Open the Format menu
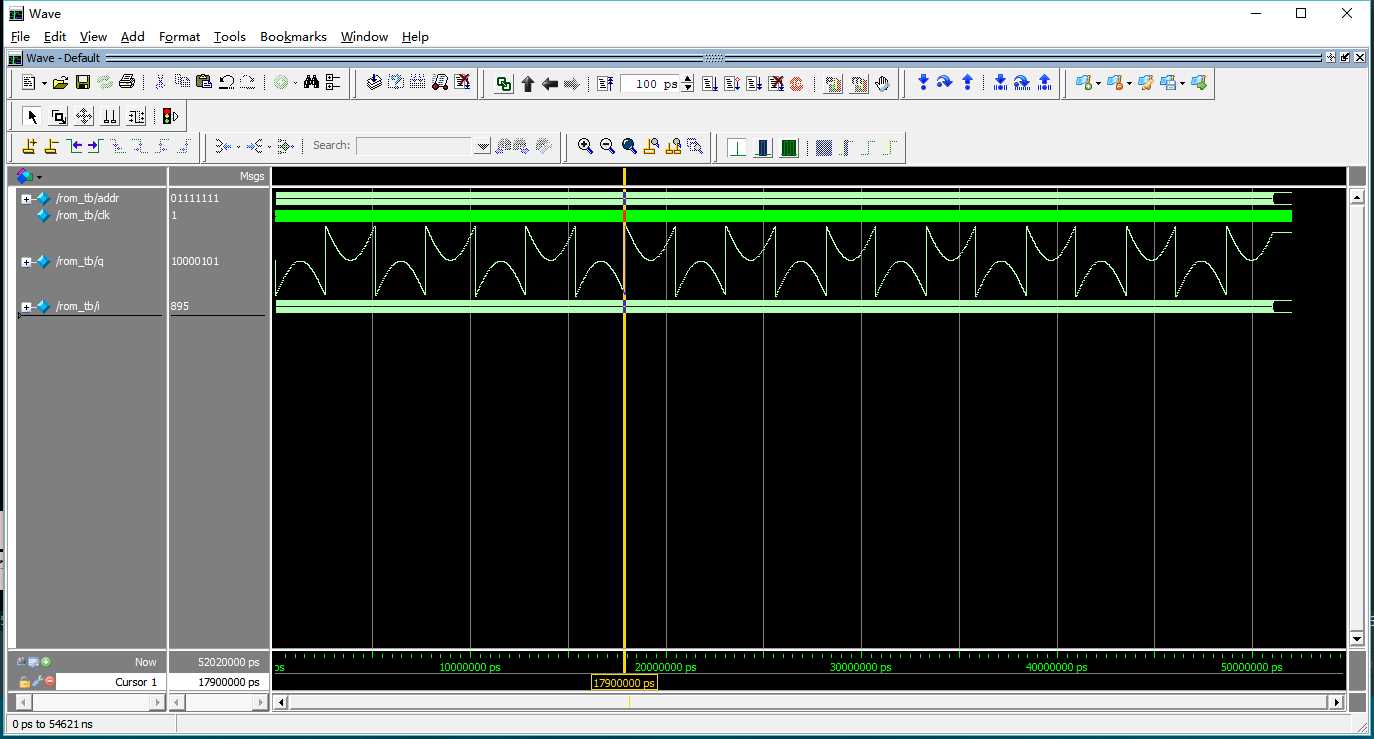 click(179, 36)
